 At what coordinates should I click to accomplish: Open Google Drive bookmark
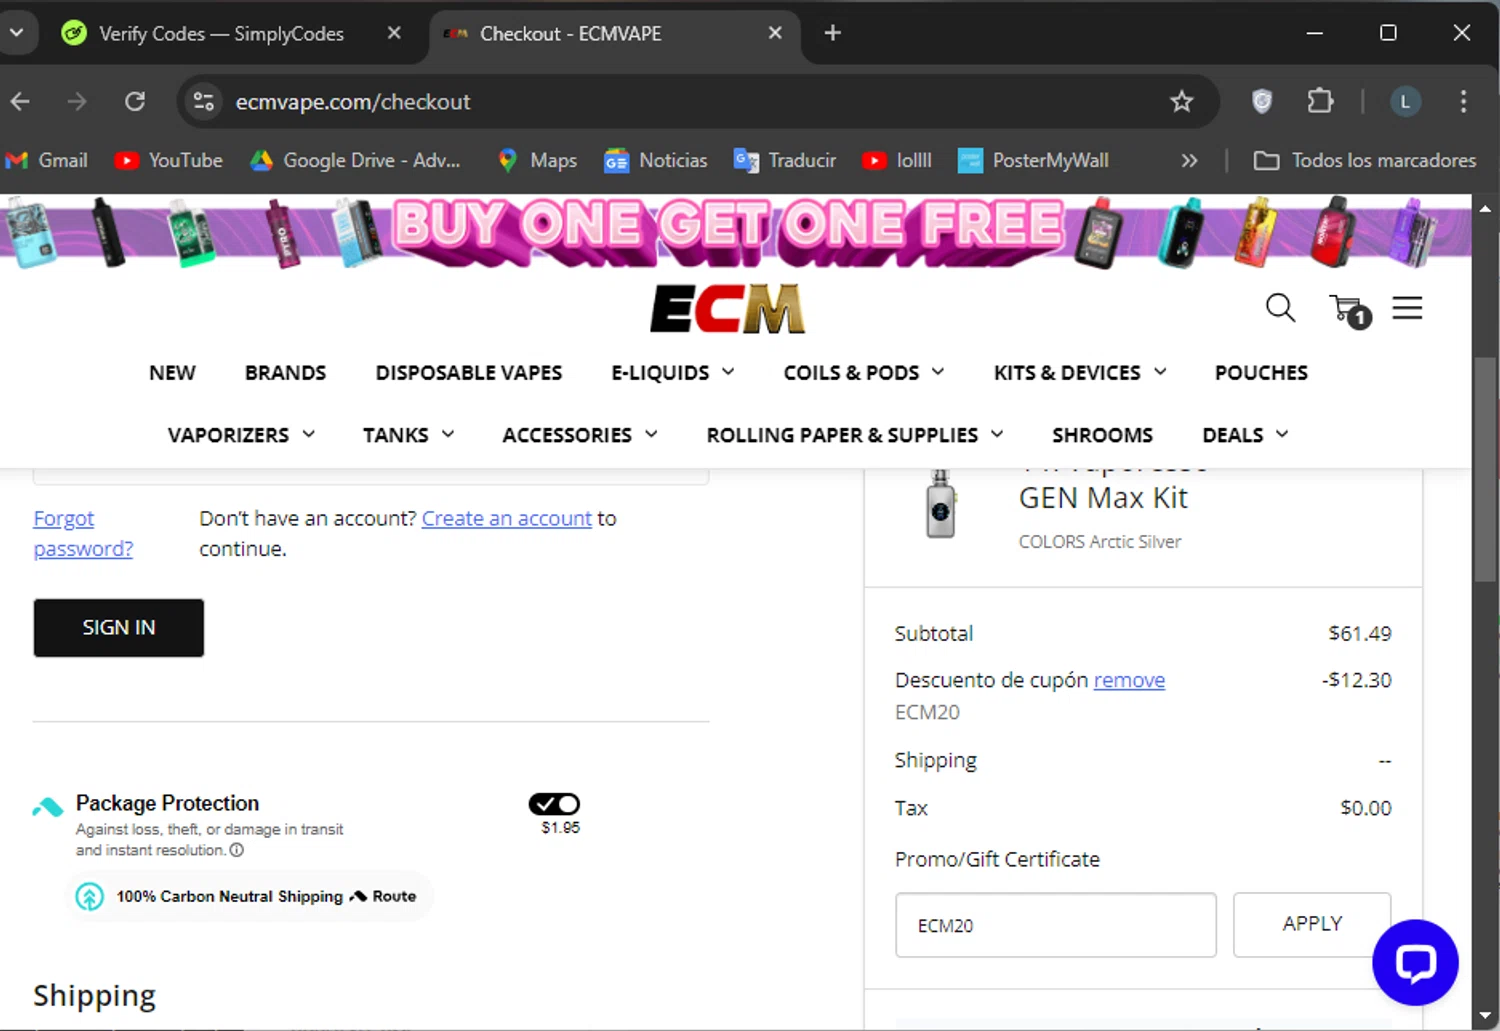tap(355, 160)
